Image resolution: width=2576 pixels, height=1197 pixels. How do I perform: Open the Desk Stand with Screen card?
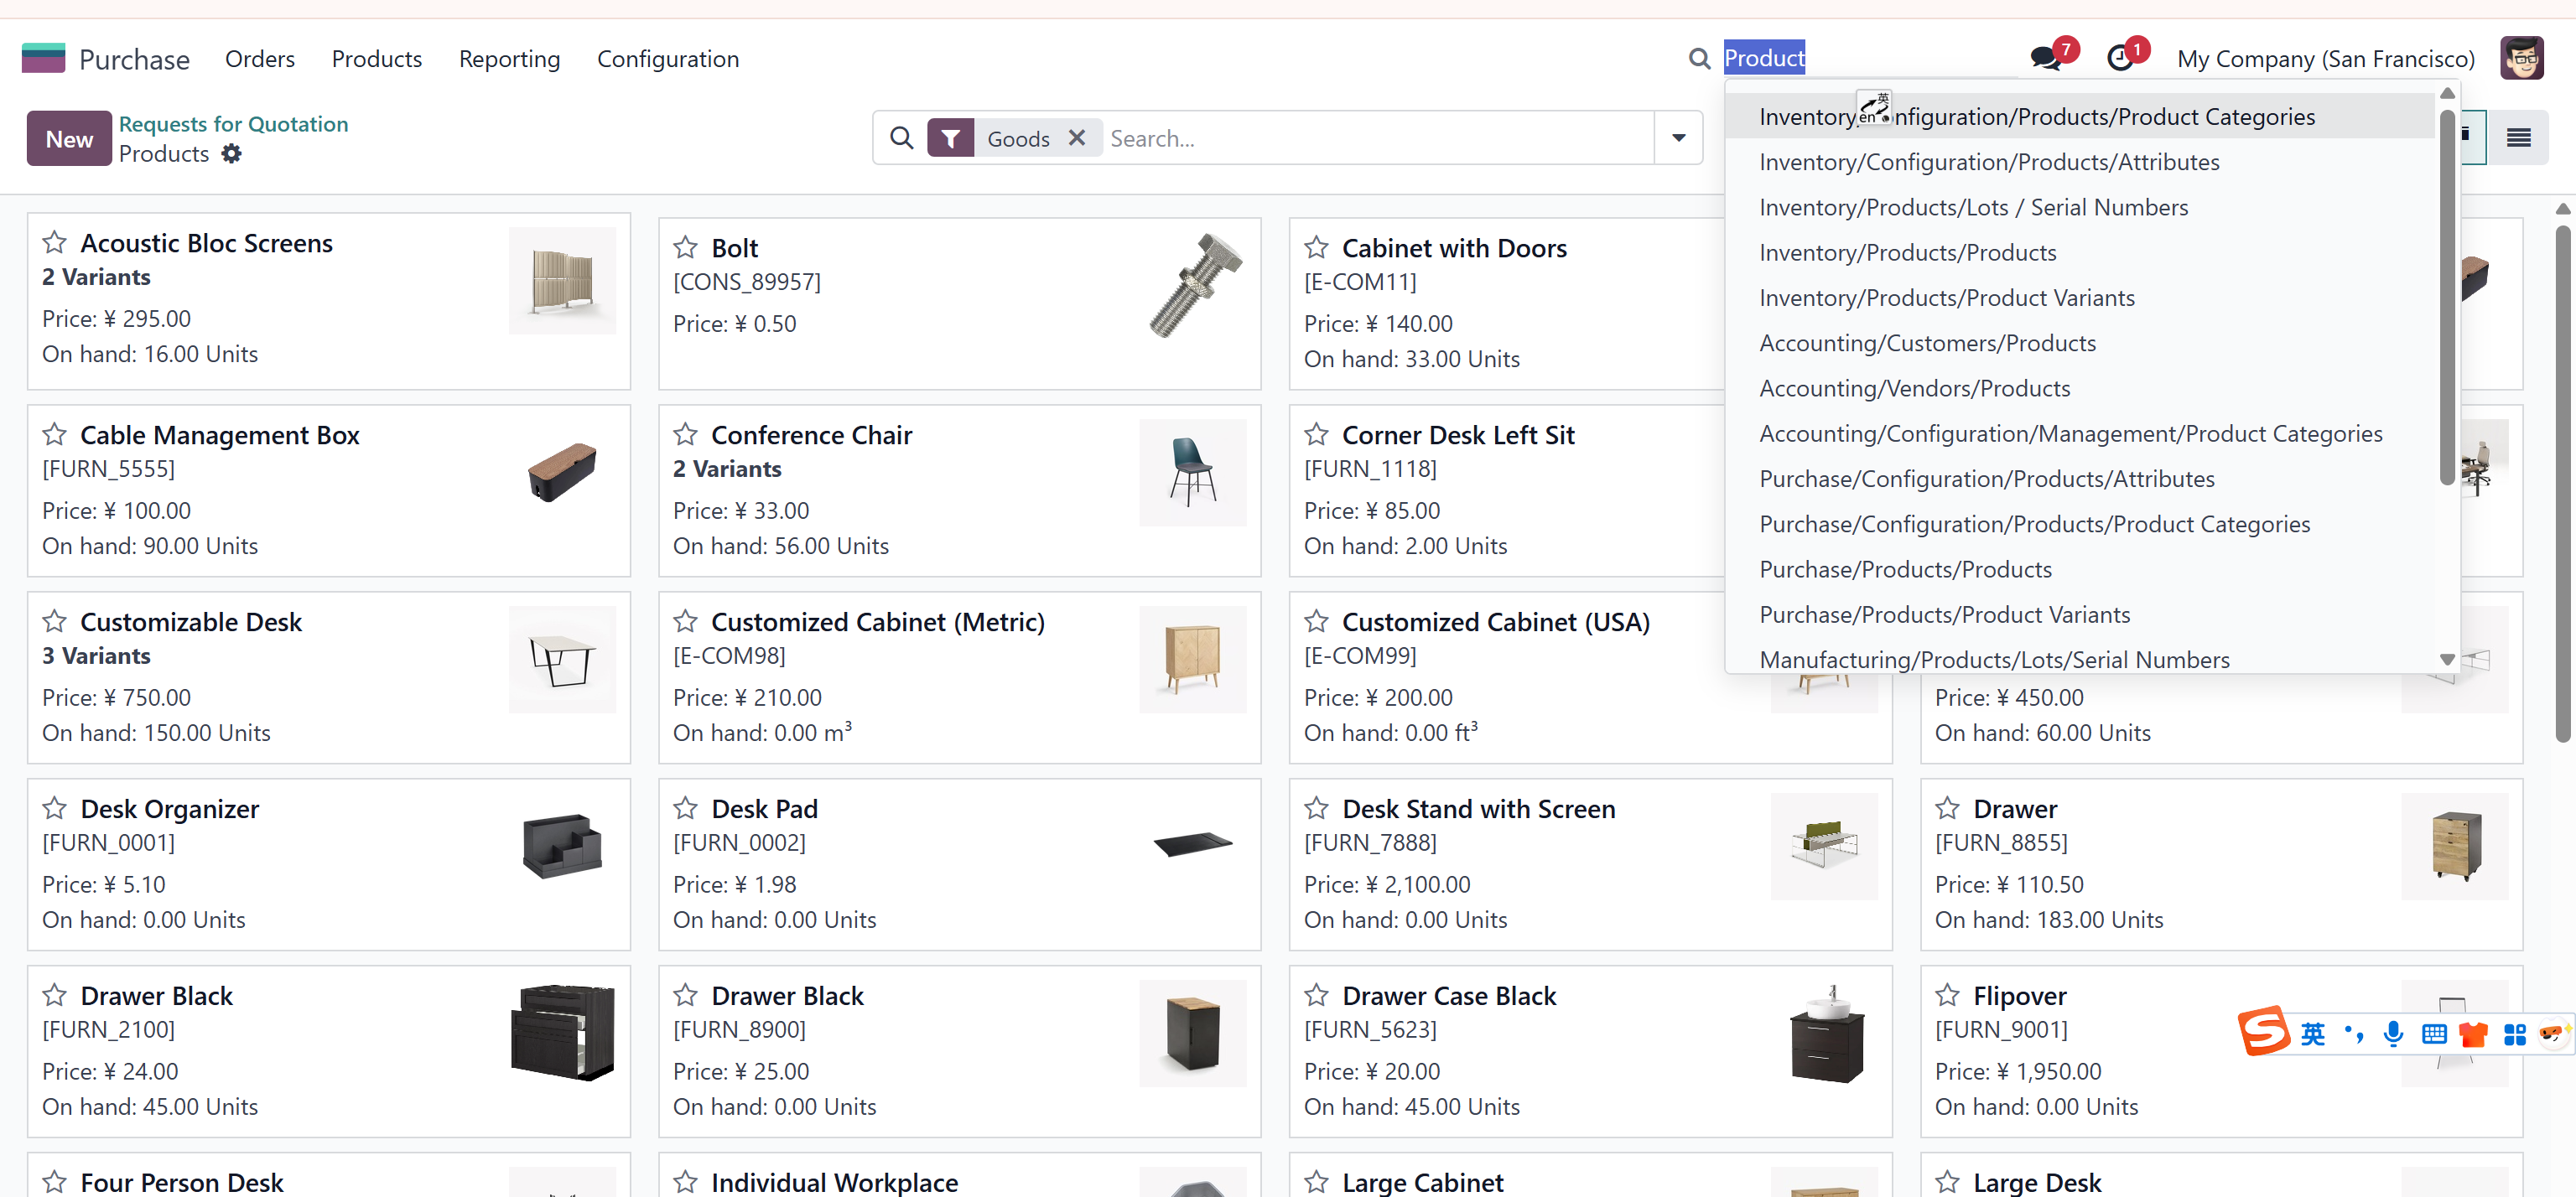click(1590, 864)
